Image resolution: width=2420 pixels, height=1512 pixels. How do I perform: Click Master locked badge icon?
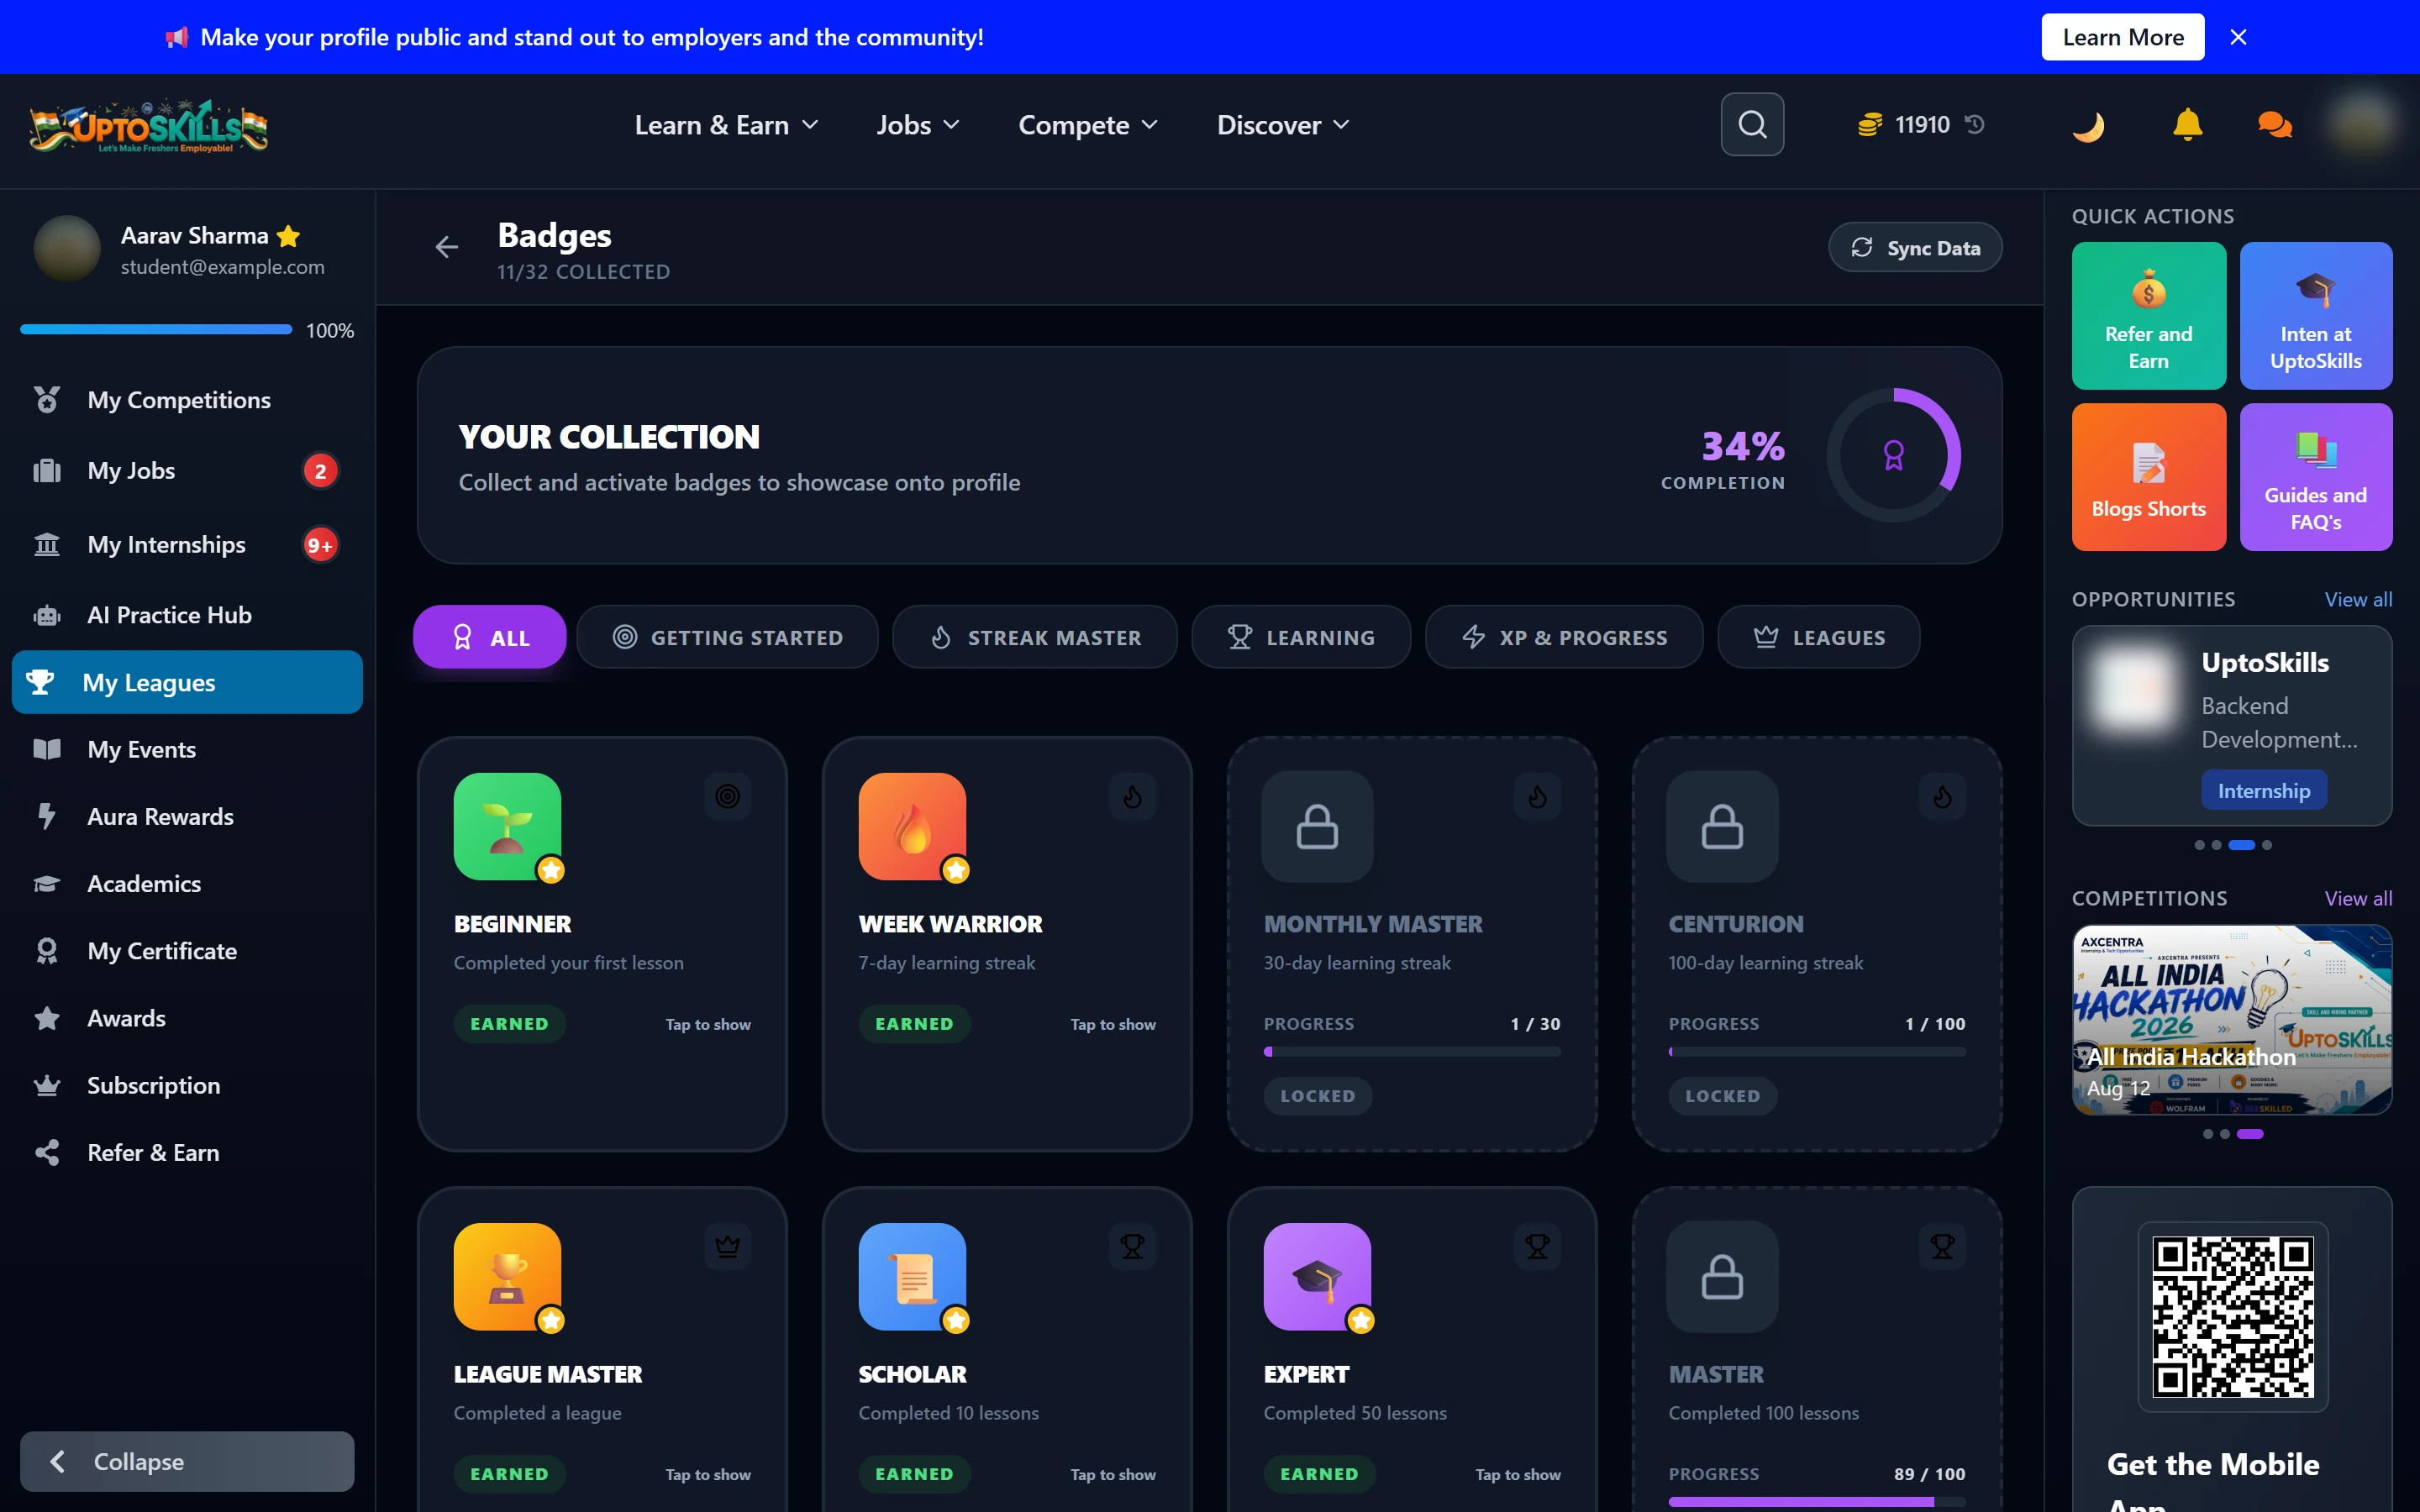[x=1722, y=1276]
